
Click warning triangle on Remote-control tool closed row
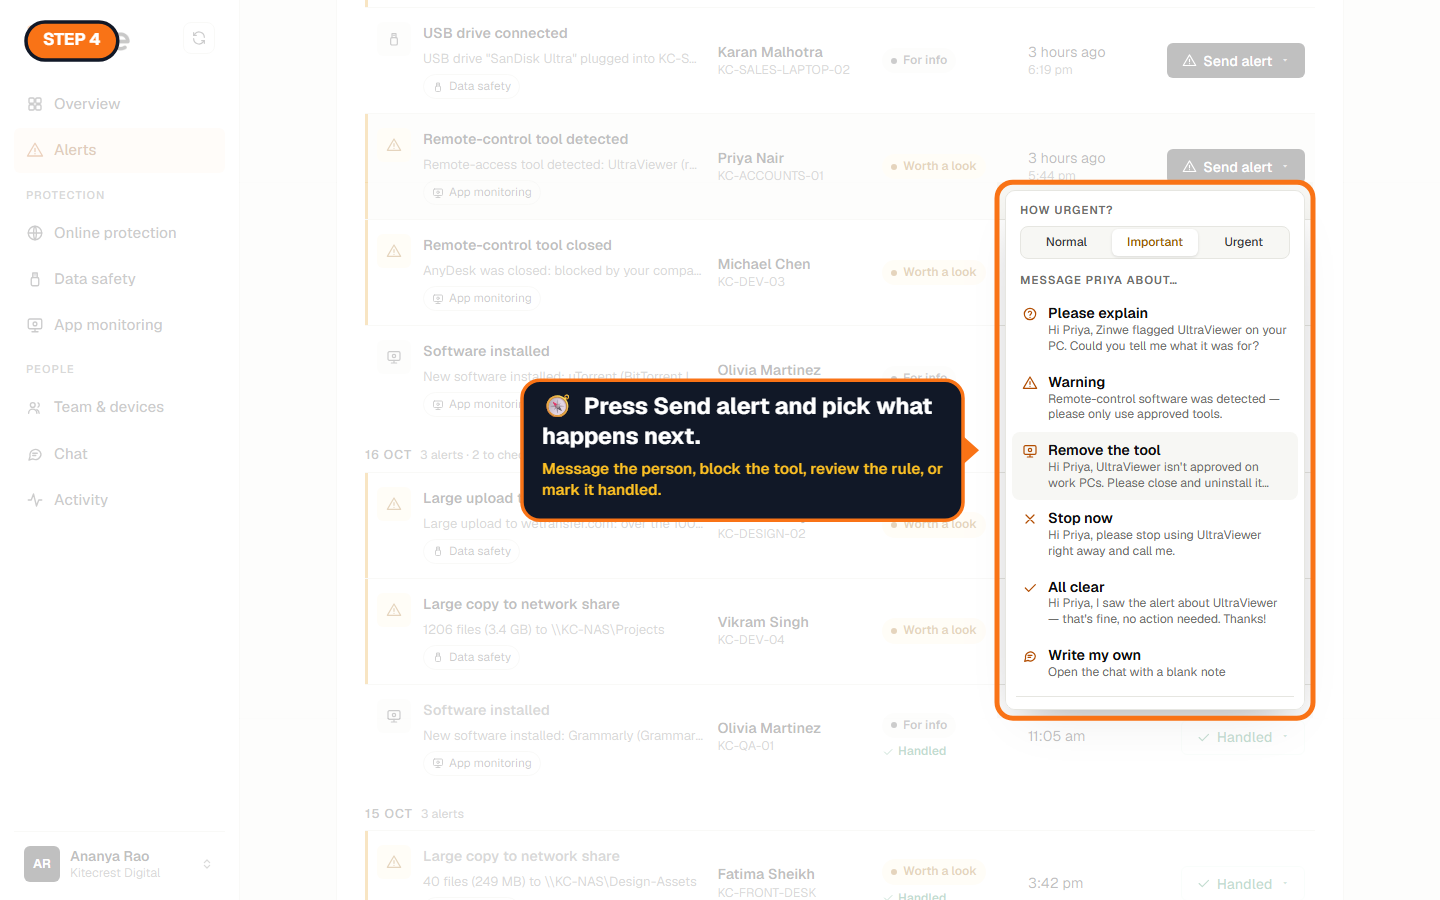(x=394, y=251)
